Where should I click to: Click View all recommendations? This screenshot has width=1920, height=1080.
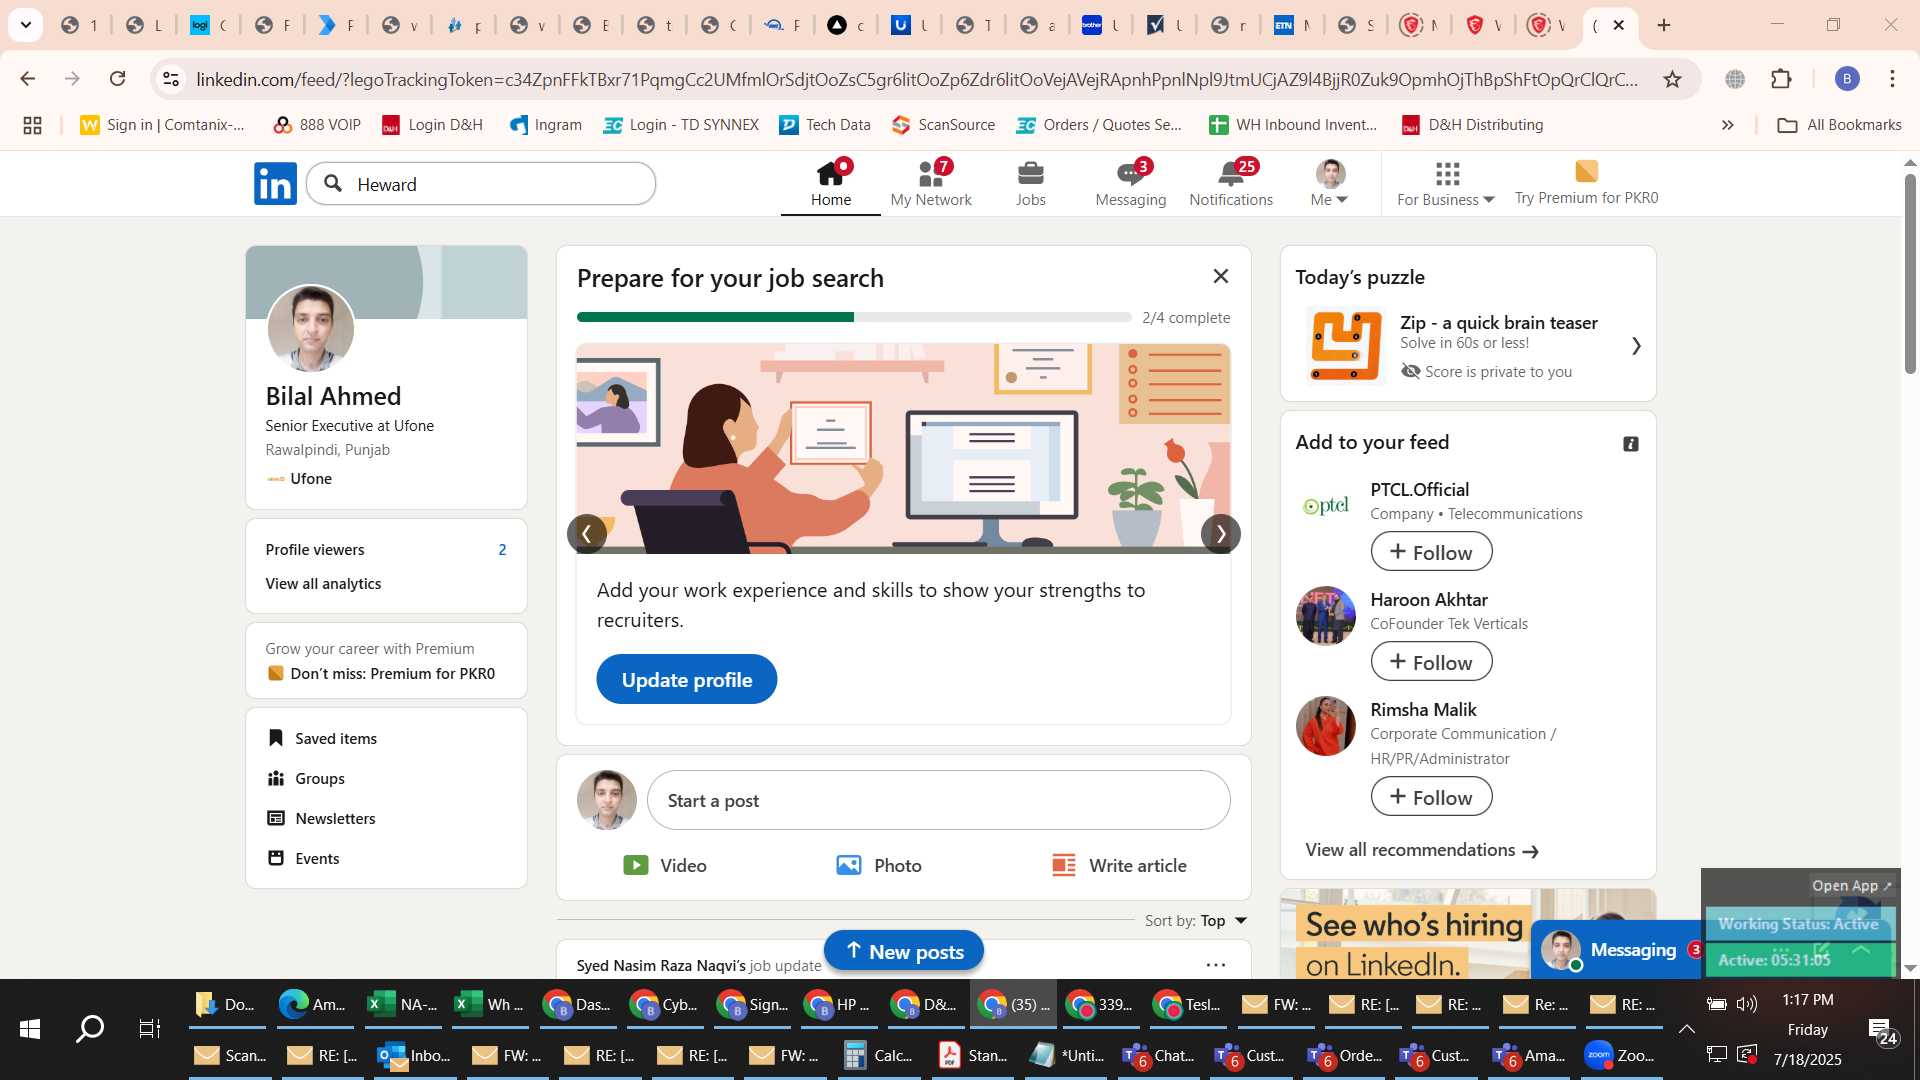(1421, 850)
